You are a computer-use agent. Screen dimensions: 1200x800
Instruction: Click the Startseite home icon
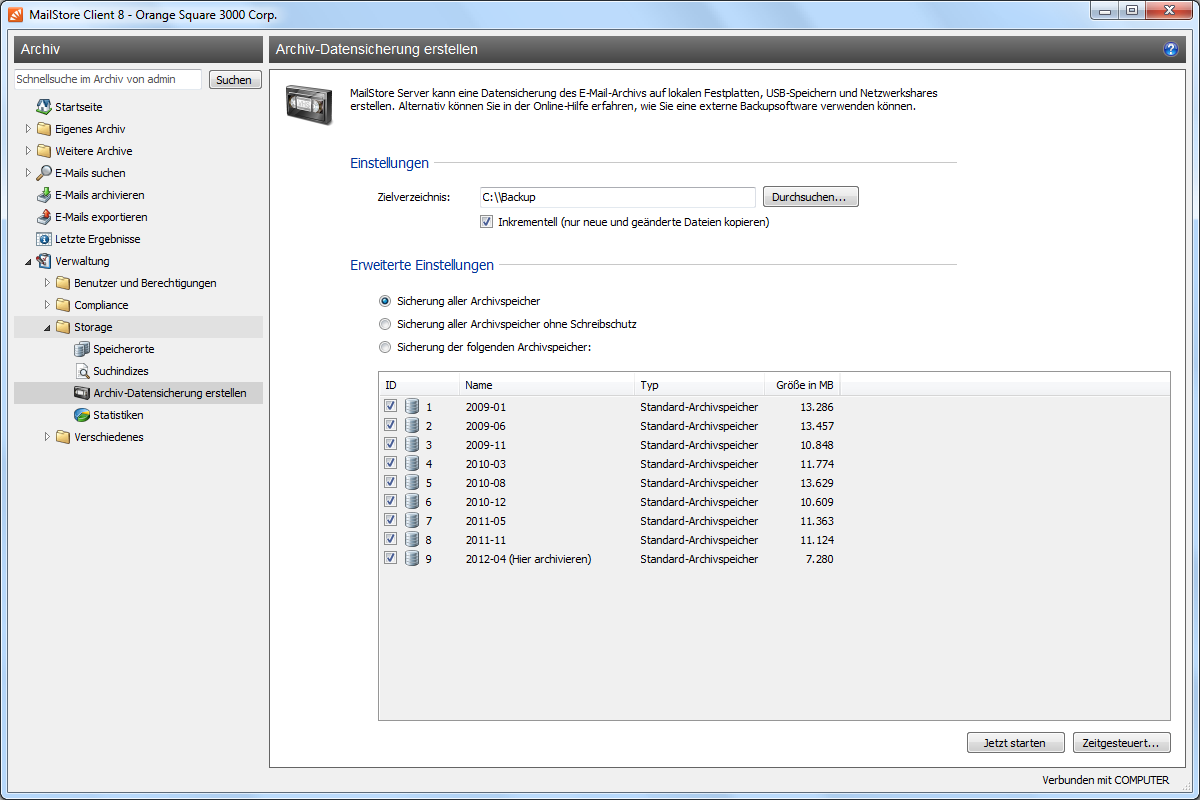[x=44, y=107]
